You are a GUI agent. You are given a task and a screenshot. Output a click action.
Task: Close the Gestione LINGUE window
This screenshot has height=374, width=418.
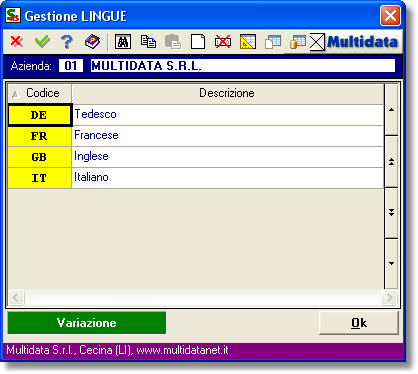[x=390, y=16]
